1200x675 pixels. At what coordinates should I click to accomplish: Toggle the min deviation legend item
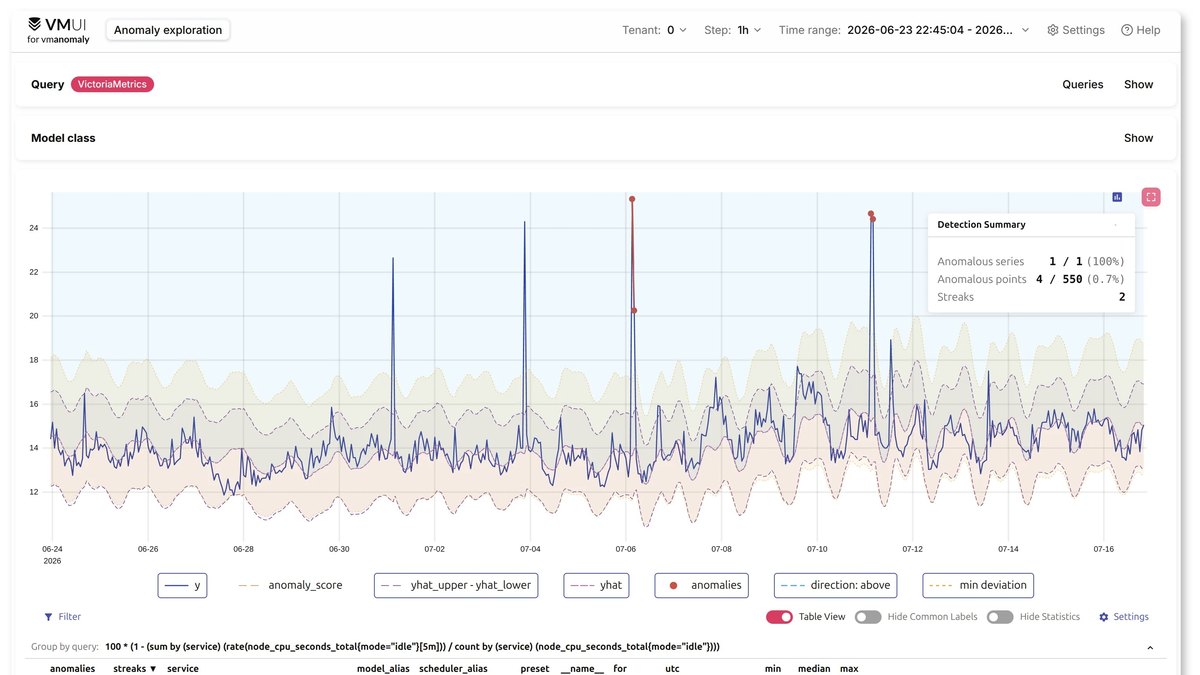pyautogui.click(x=978, y=585)
